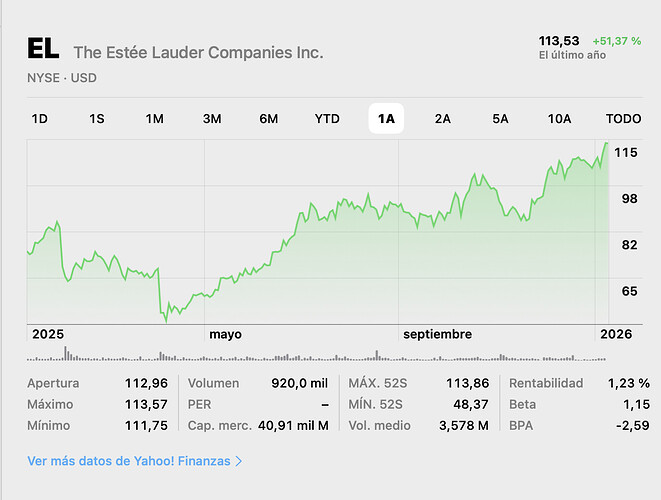Open Ver más datos de Yahoo! Finanzas link
This screenshot has width=661, height=500.
coord(130,461)
